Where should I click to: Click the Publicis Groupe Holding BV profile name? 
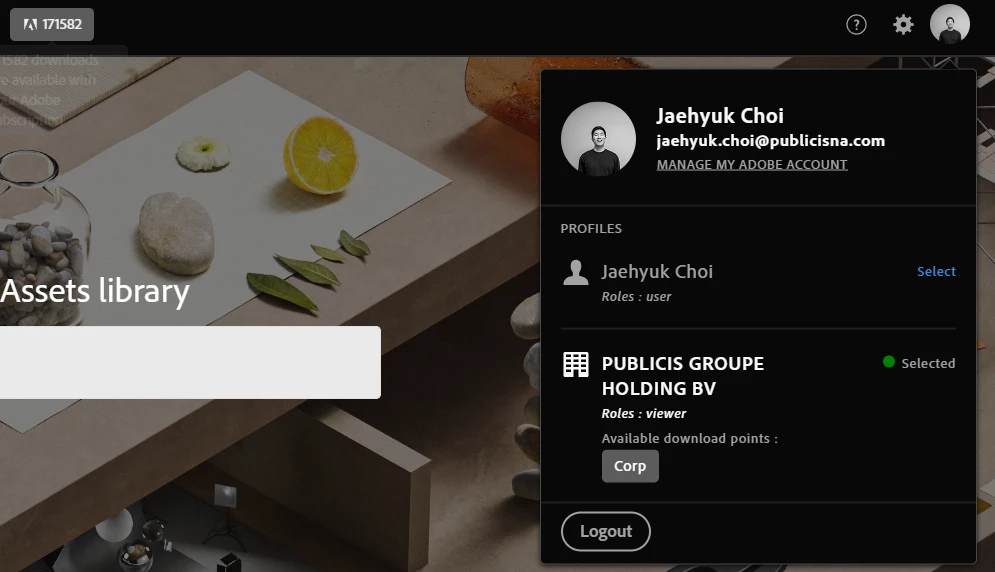pyautogui.click(x=683, y=376)
